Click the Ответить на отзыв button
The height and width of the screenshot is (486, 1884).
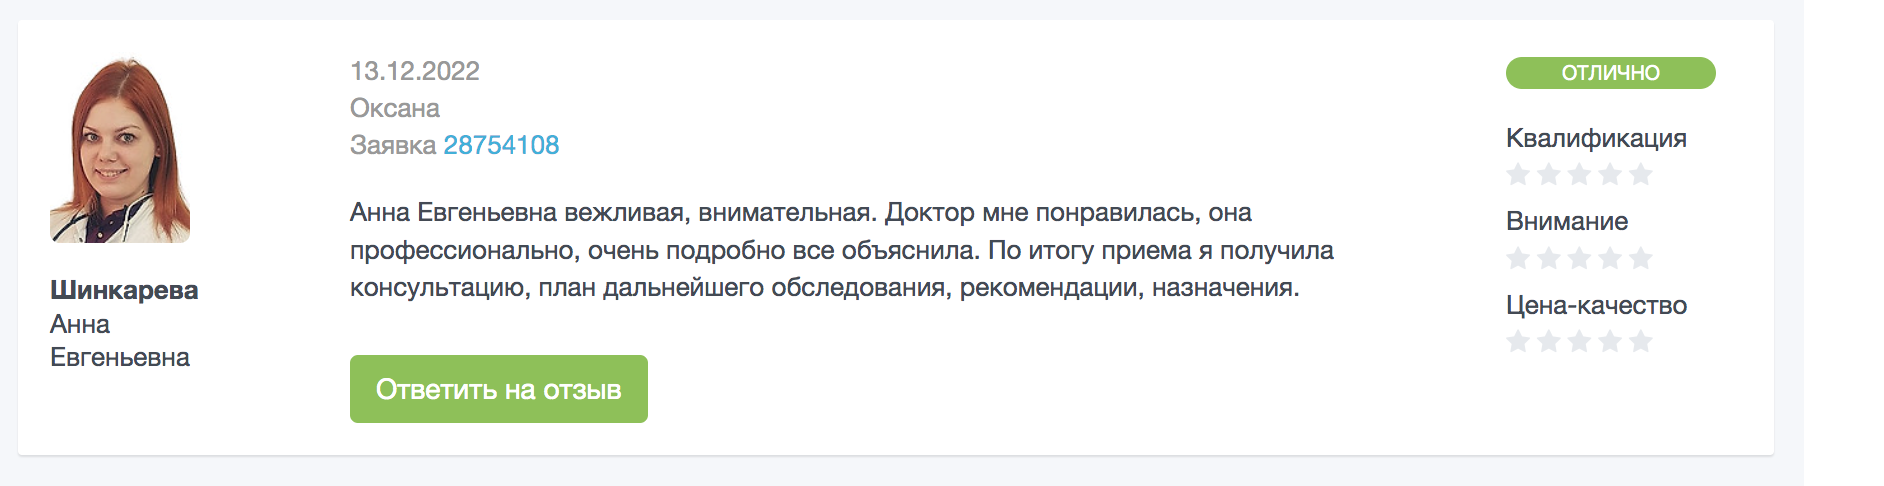(x=499, y=389)
